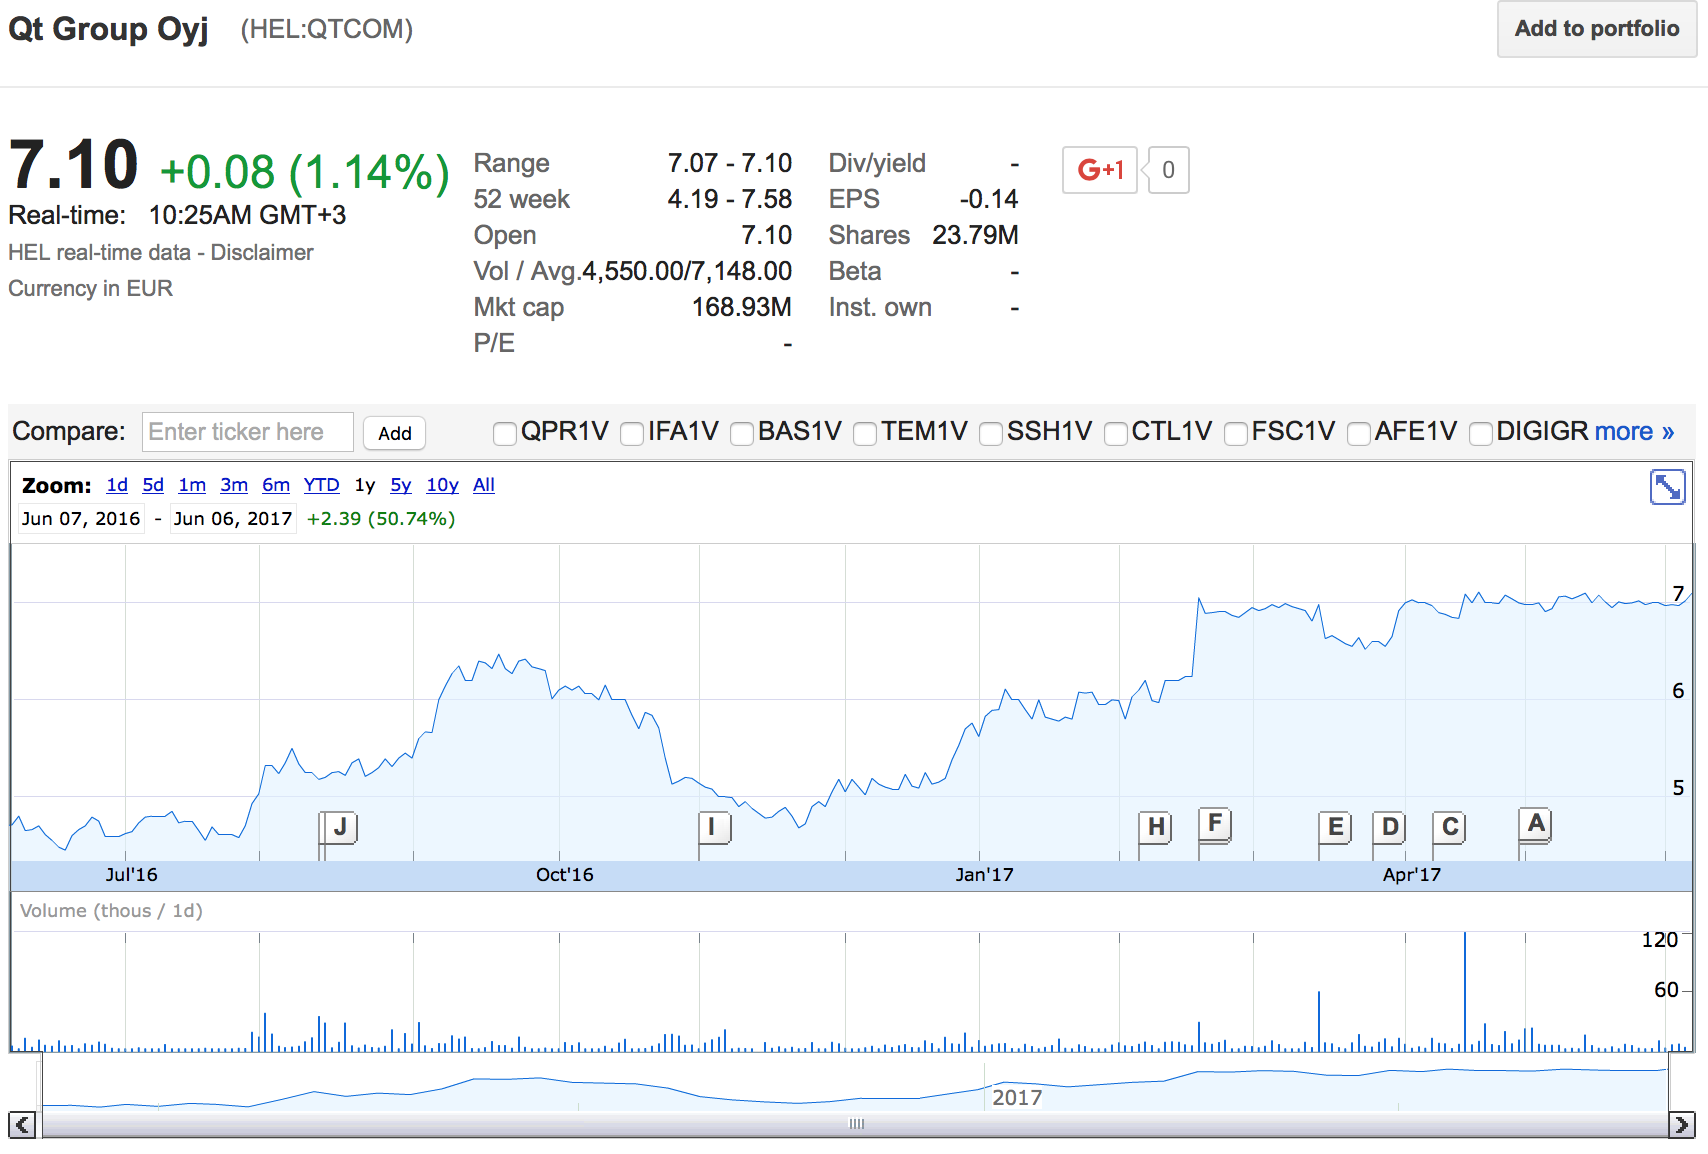The width and height of the screenshot is (1708, 1154).
Task: Click the Jan'17 axis label
Action: click(x=984, y=875)
